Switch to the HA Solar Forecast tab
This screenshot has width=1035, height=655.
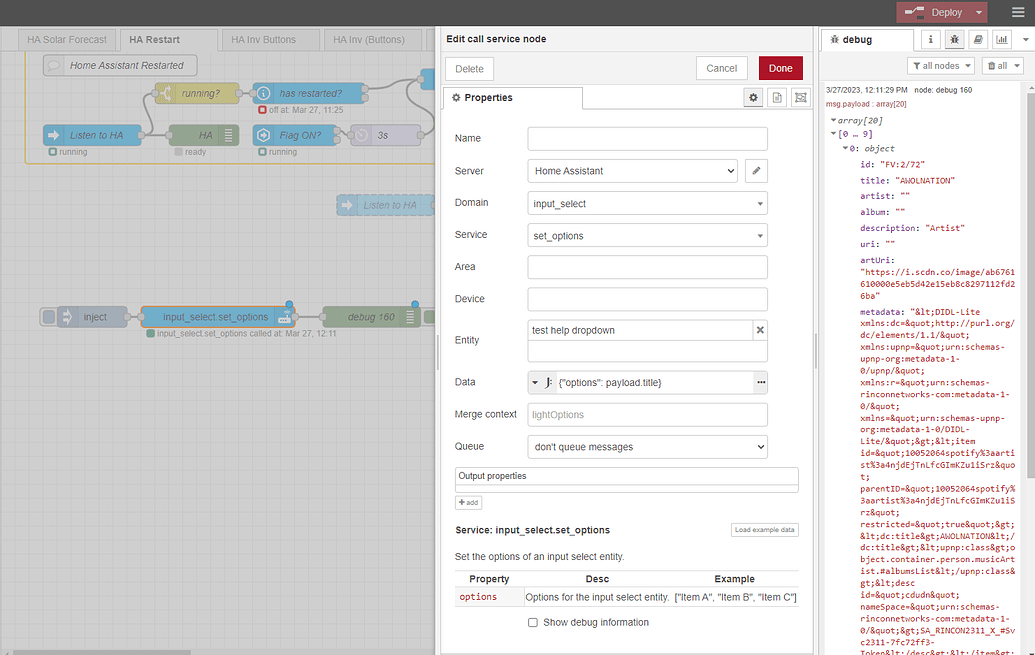67,40
